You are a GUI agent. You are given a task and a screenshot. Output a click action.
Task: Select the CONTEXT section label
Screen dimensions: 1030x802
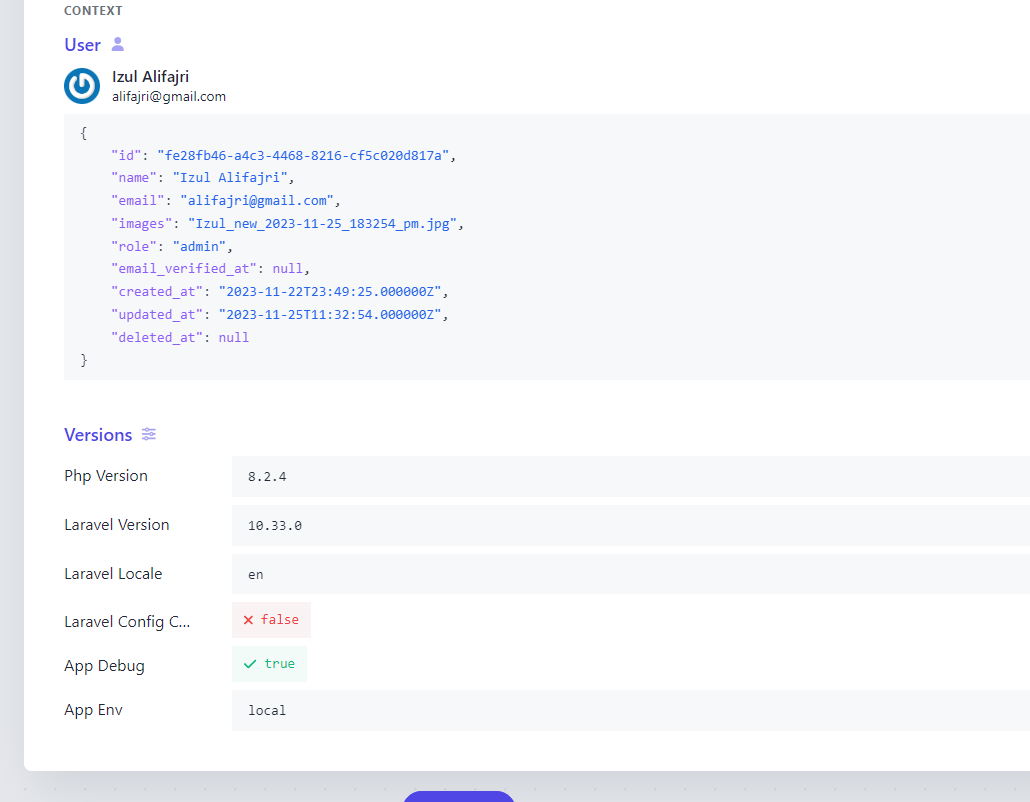click(x=93, y=11)
